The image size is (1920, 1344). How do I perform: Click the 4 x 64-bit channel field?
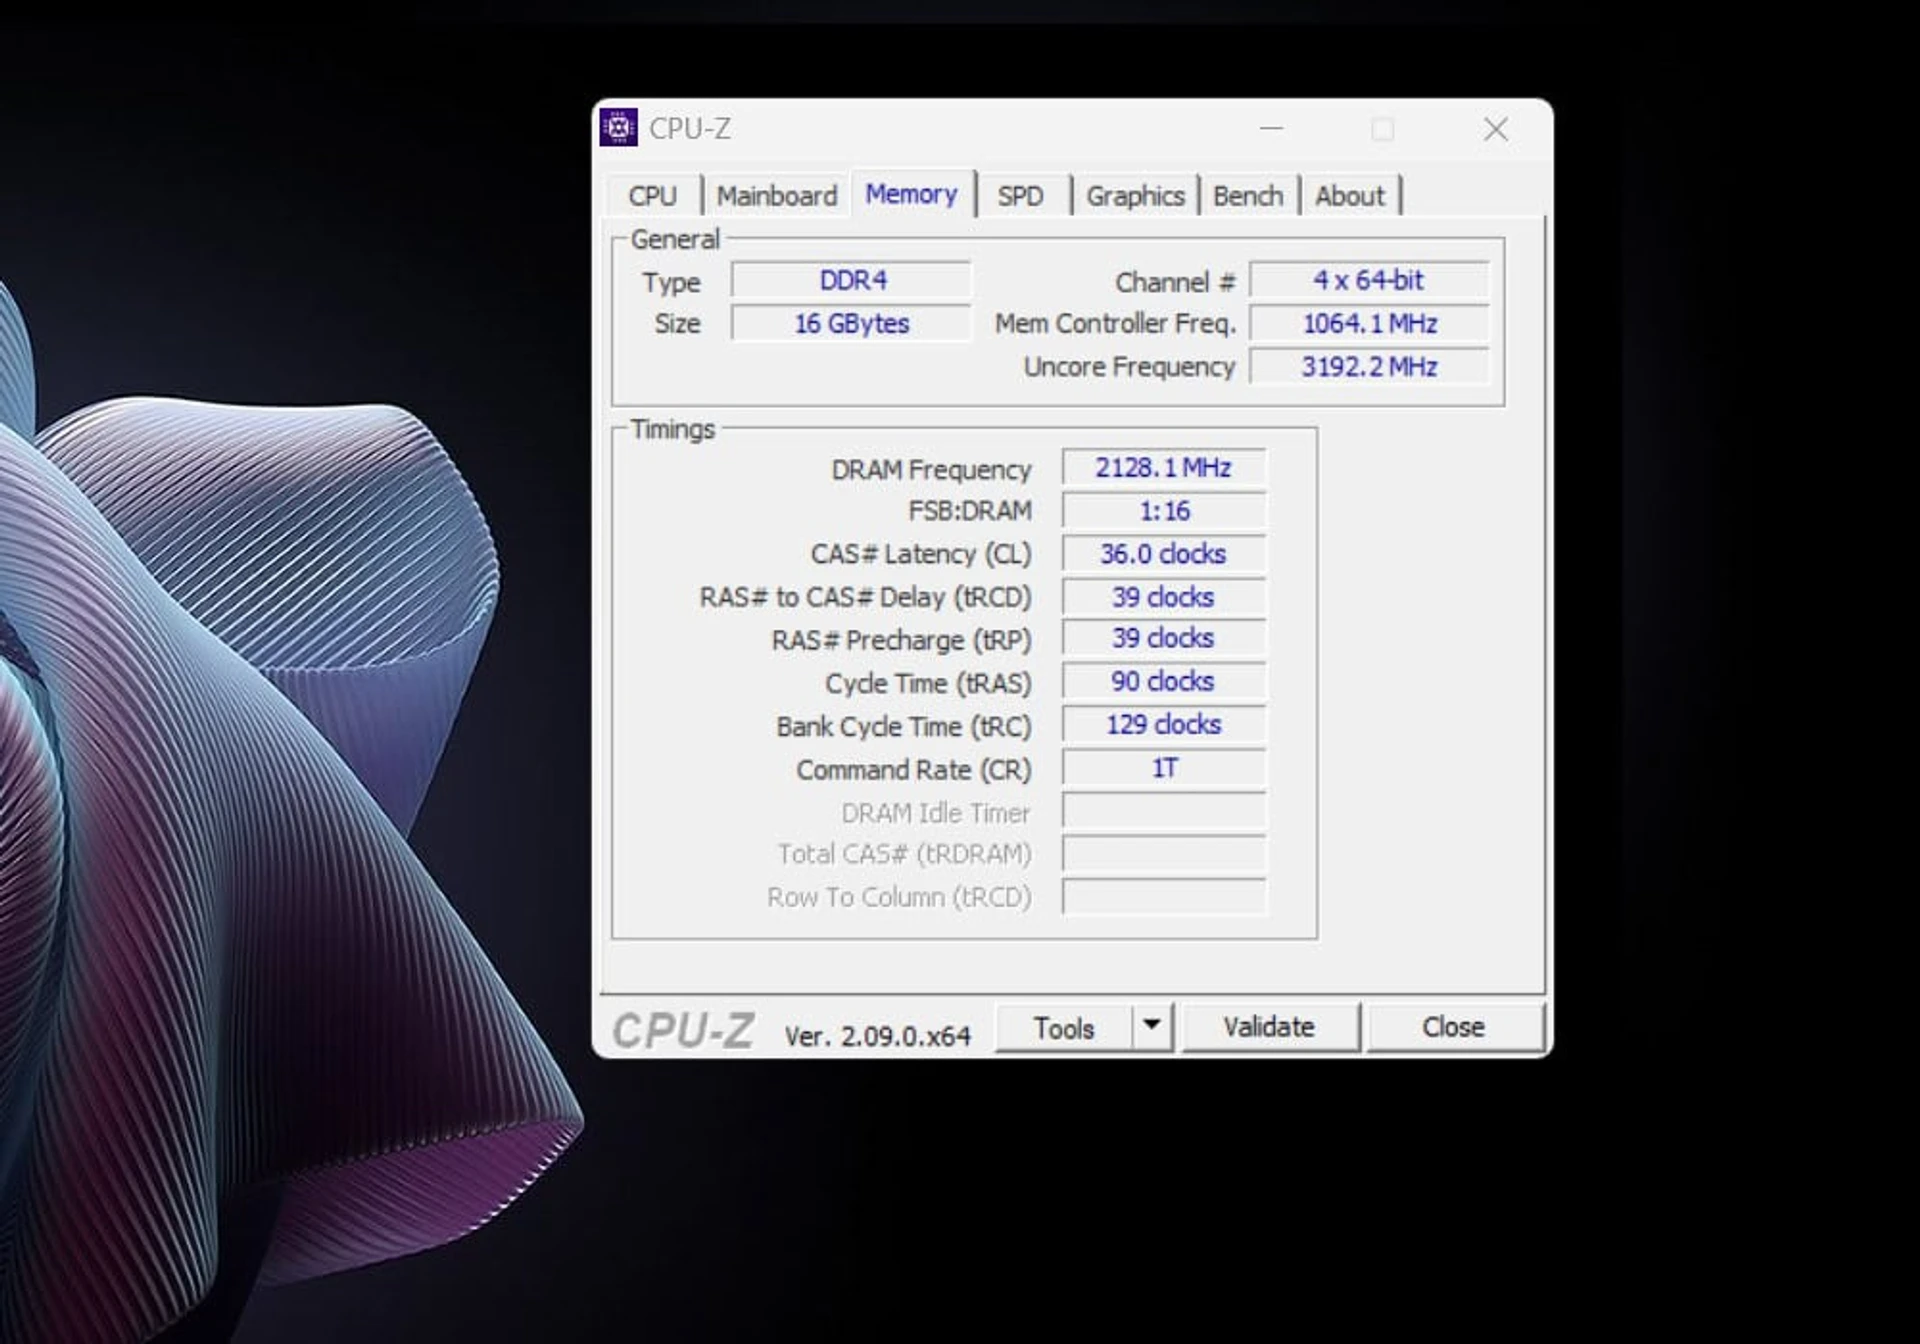click(x=1369, y=280)
